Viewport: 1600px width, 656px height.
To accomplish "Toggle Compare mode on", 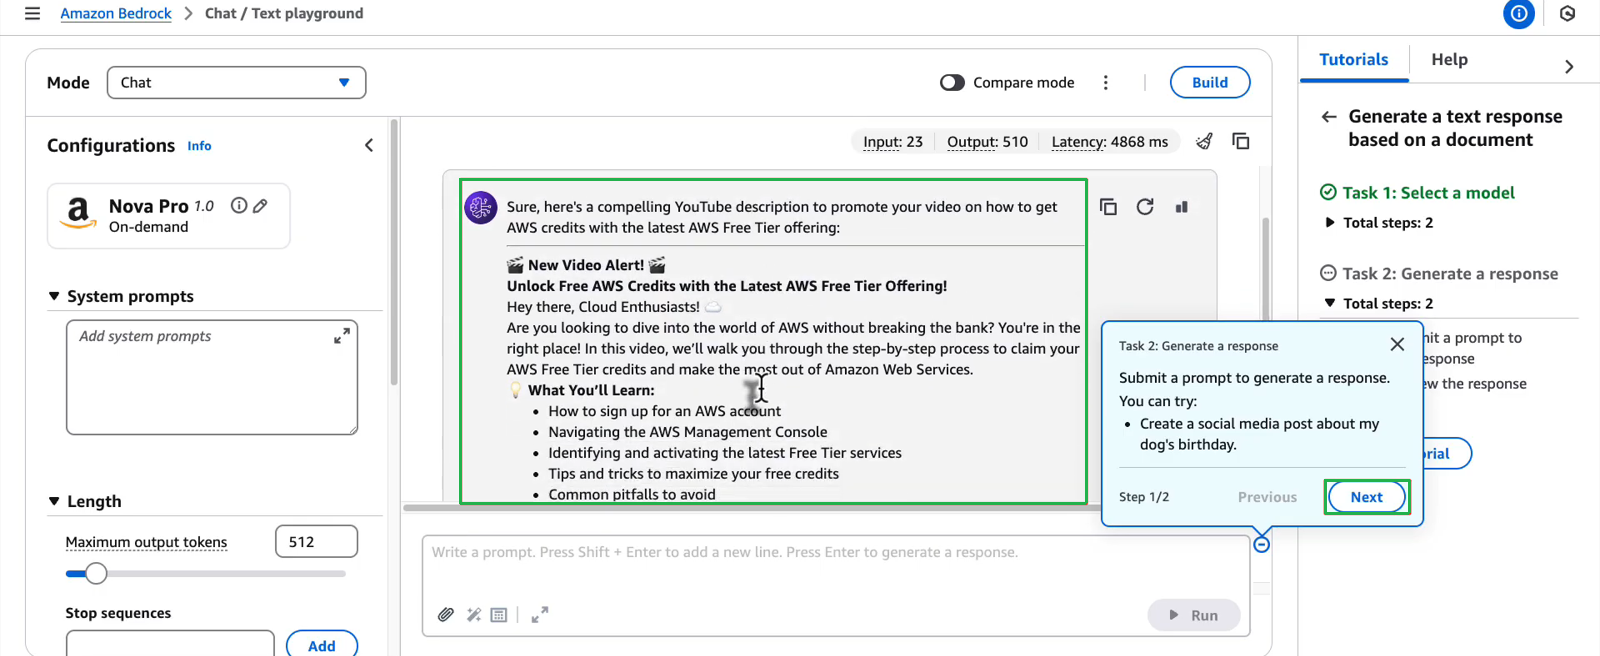I will (x=952, y=83).
